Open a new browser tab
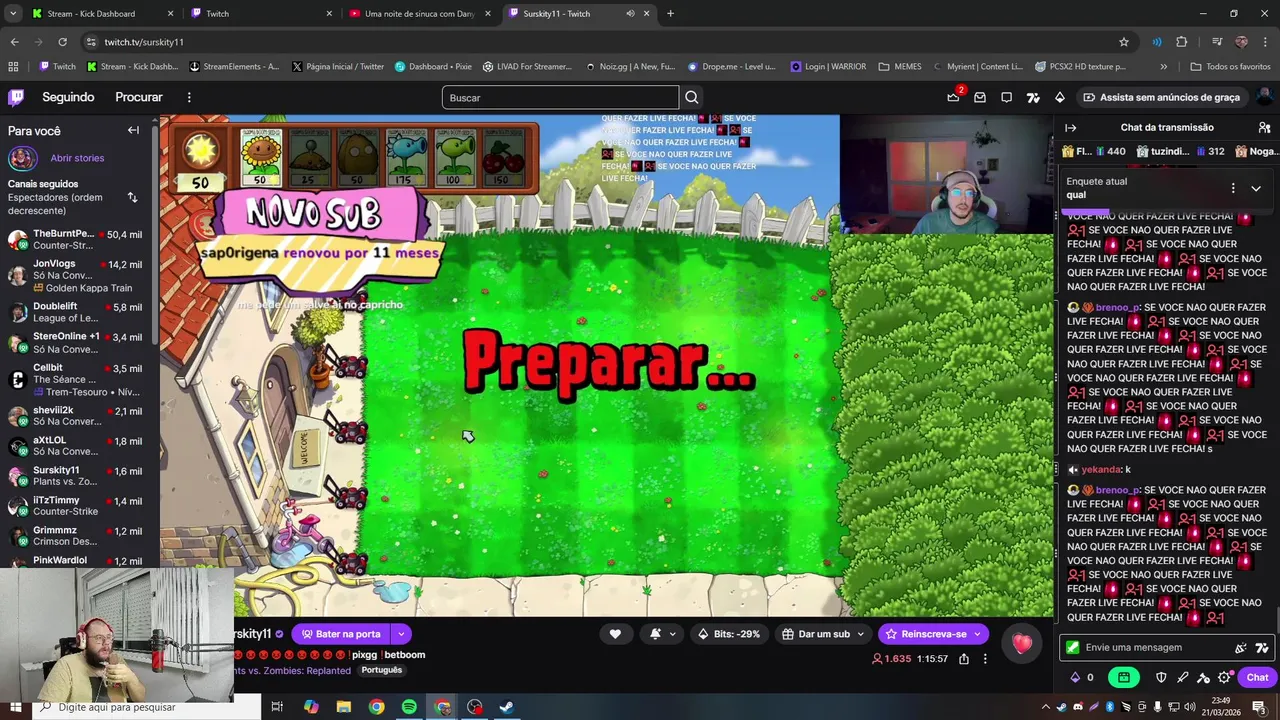Screen dimensions: 1280x720 click(670, 14)
